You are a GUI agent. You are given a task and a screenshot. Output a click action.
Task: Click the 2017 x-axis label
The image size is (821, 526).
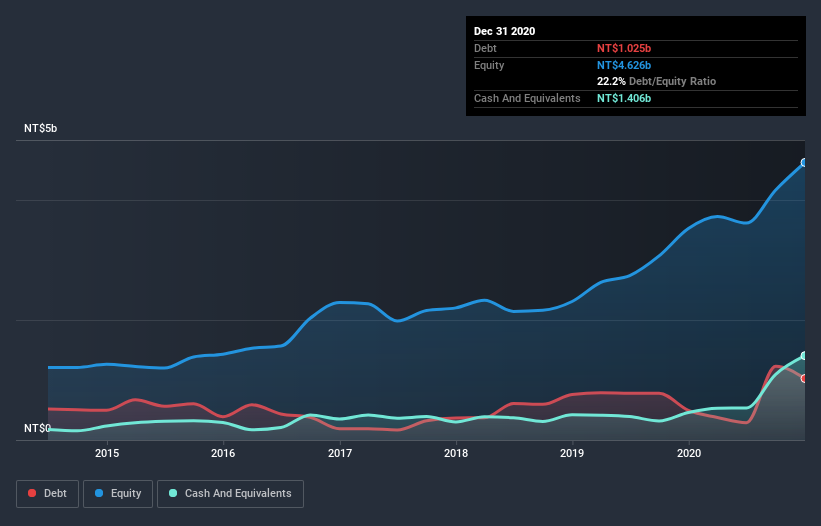point(340,453)
